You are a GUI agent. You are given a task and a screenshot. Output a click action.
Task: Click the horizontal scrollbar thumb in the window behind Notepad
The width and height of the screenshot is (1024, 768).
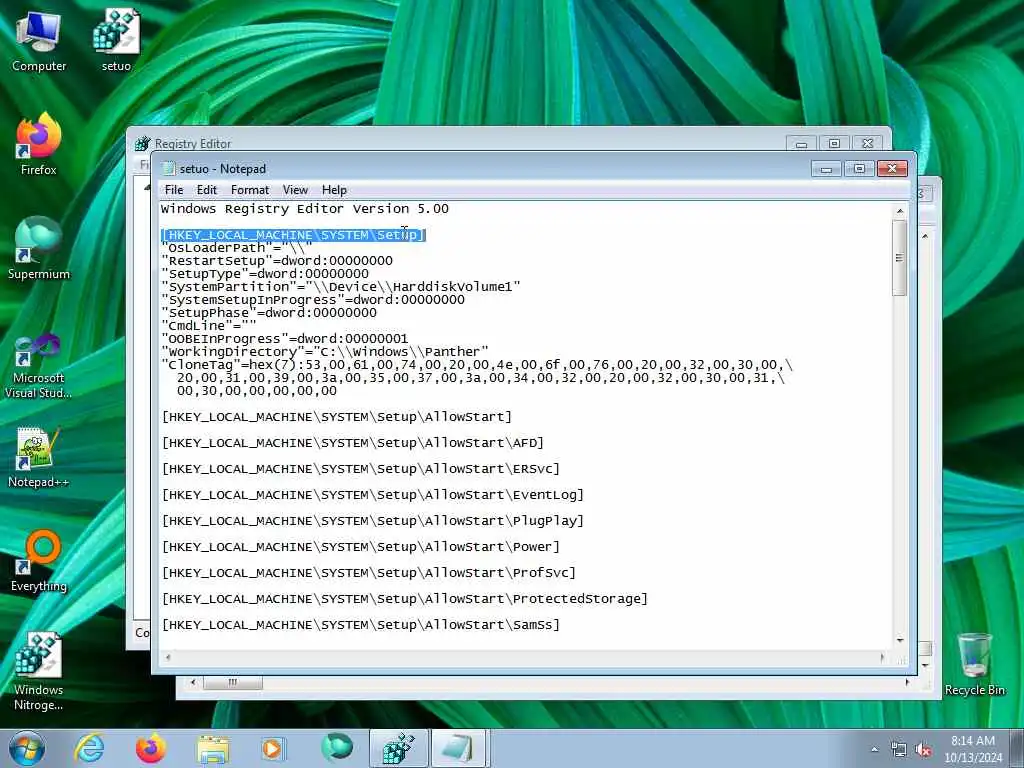232,682
